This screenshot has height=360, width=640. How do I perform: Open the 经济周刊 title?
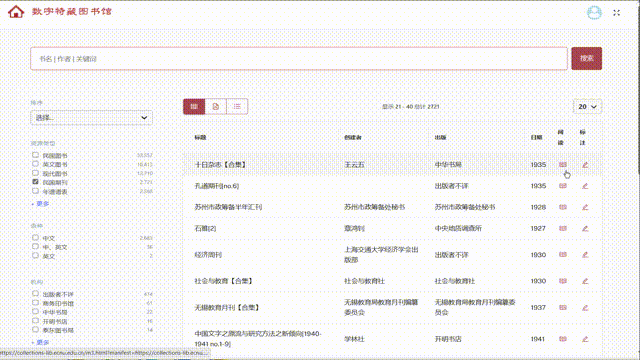208,255
